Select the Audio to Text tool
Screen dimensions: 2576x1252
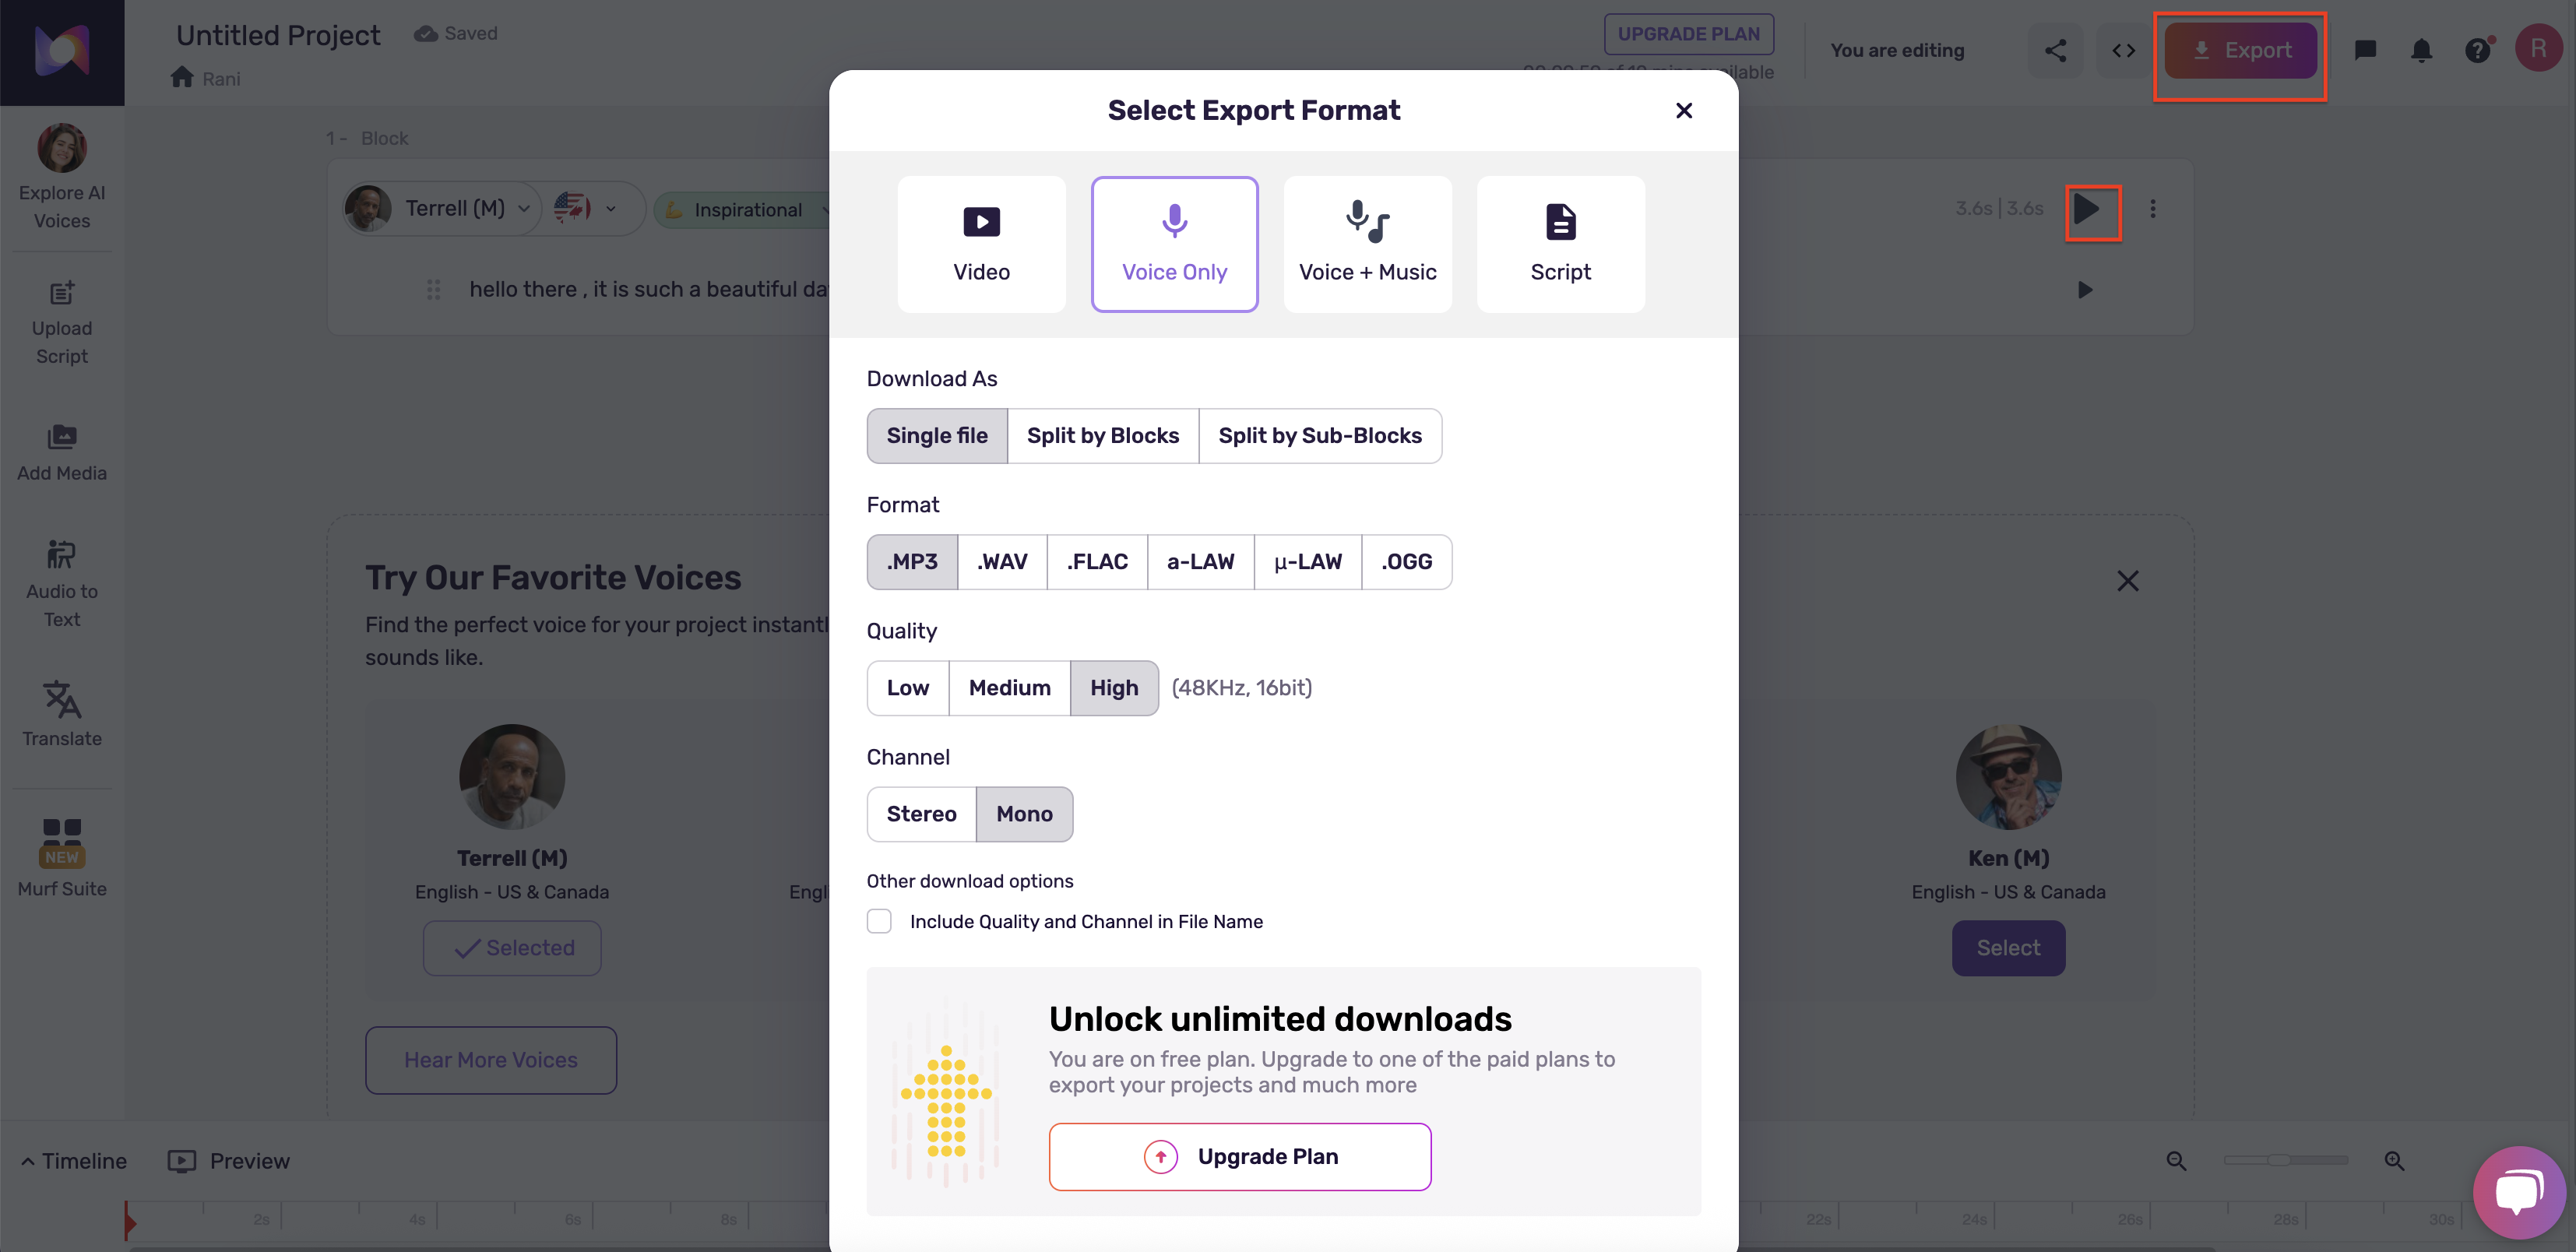coord(62,582)
